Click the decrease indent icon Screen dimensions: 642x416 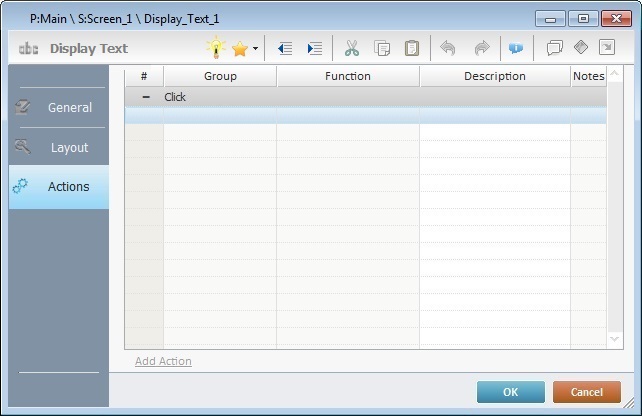[285, 48]
